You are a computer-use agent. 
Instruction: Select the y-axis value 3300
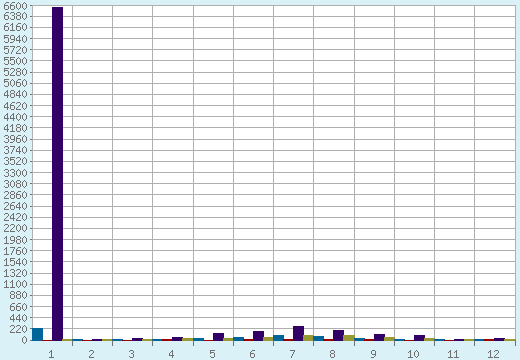[x=15, y=173]
